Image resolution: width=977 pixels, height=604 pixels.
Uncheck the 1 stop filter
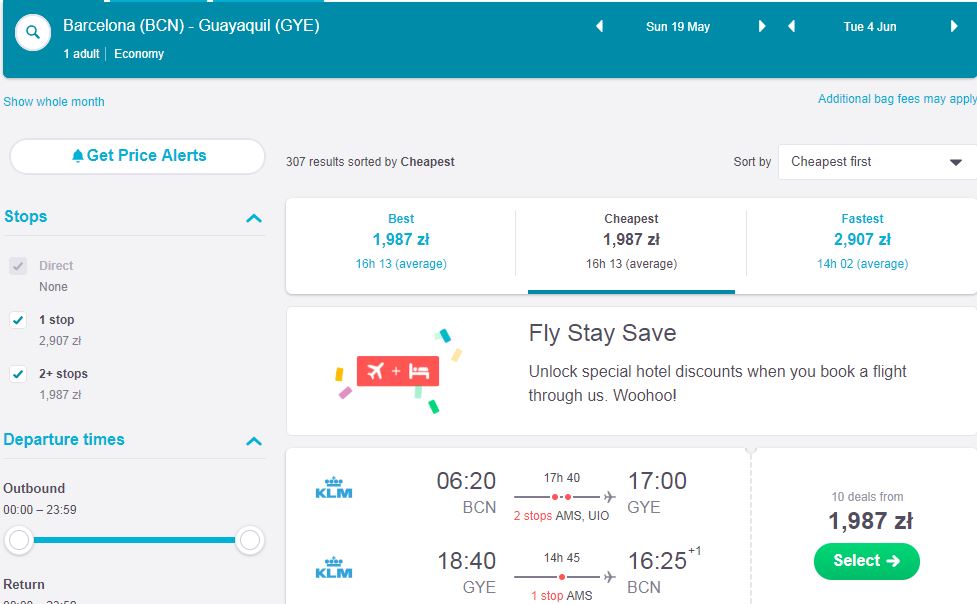pos(18,320)
